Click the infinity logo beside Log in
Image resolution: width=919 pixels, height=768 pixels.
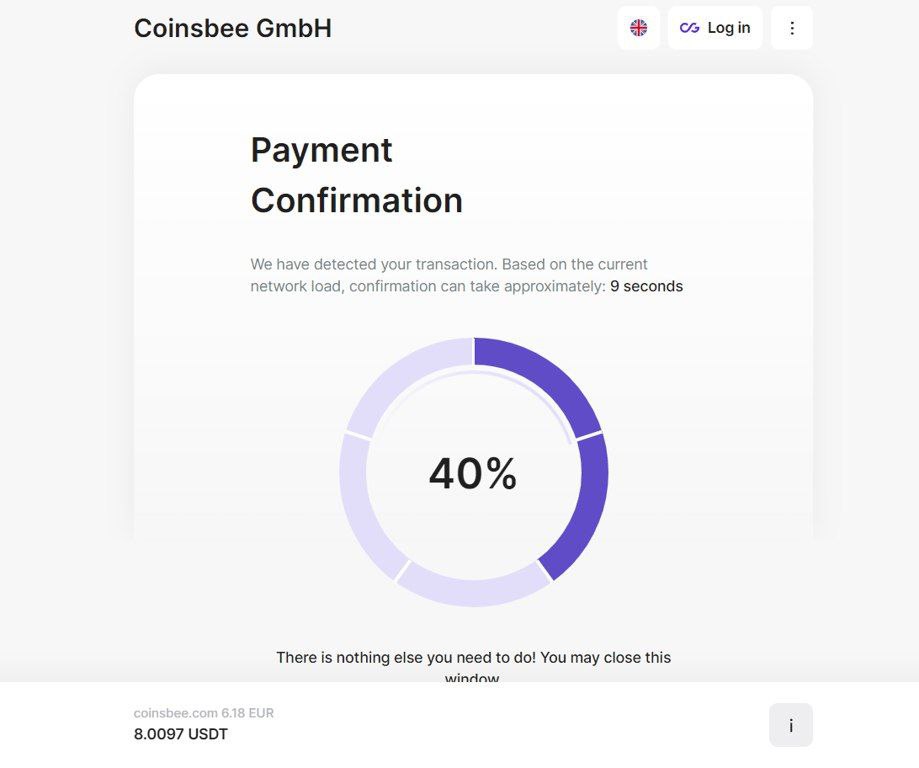tap(689, 28)
